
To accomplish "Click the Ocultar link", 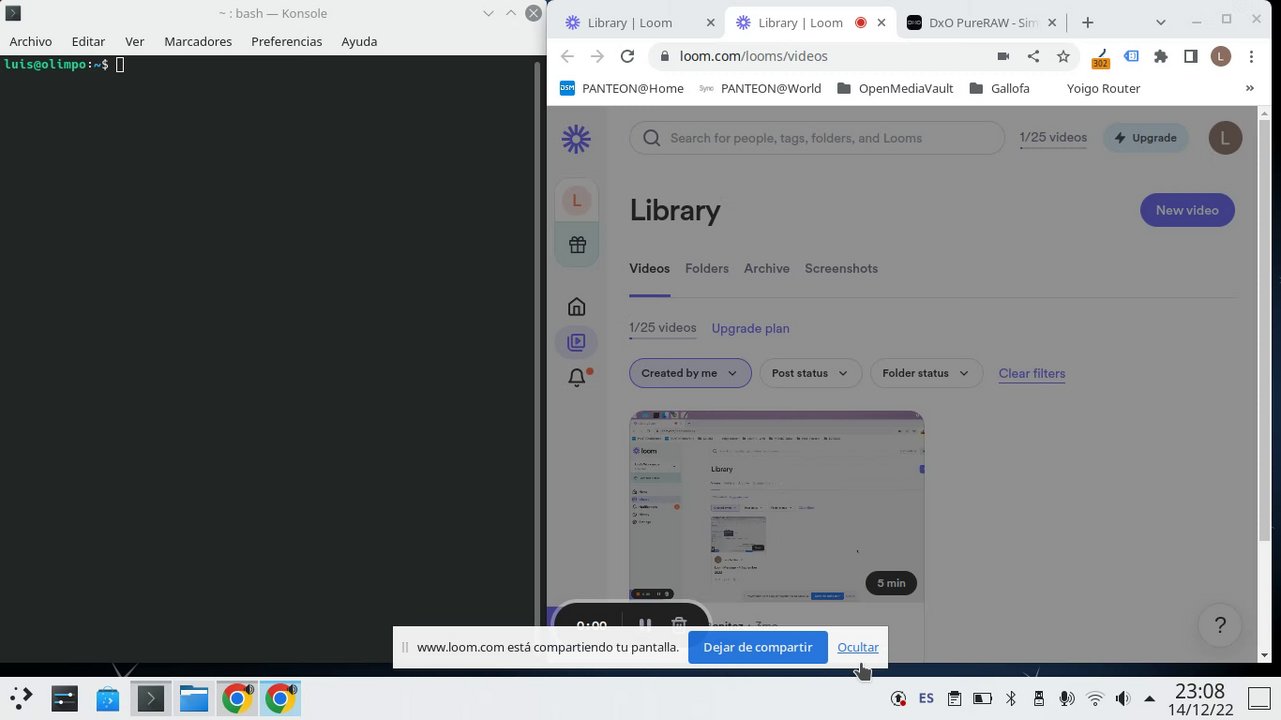I will tap(858, 647).
